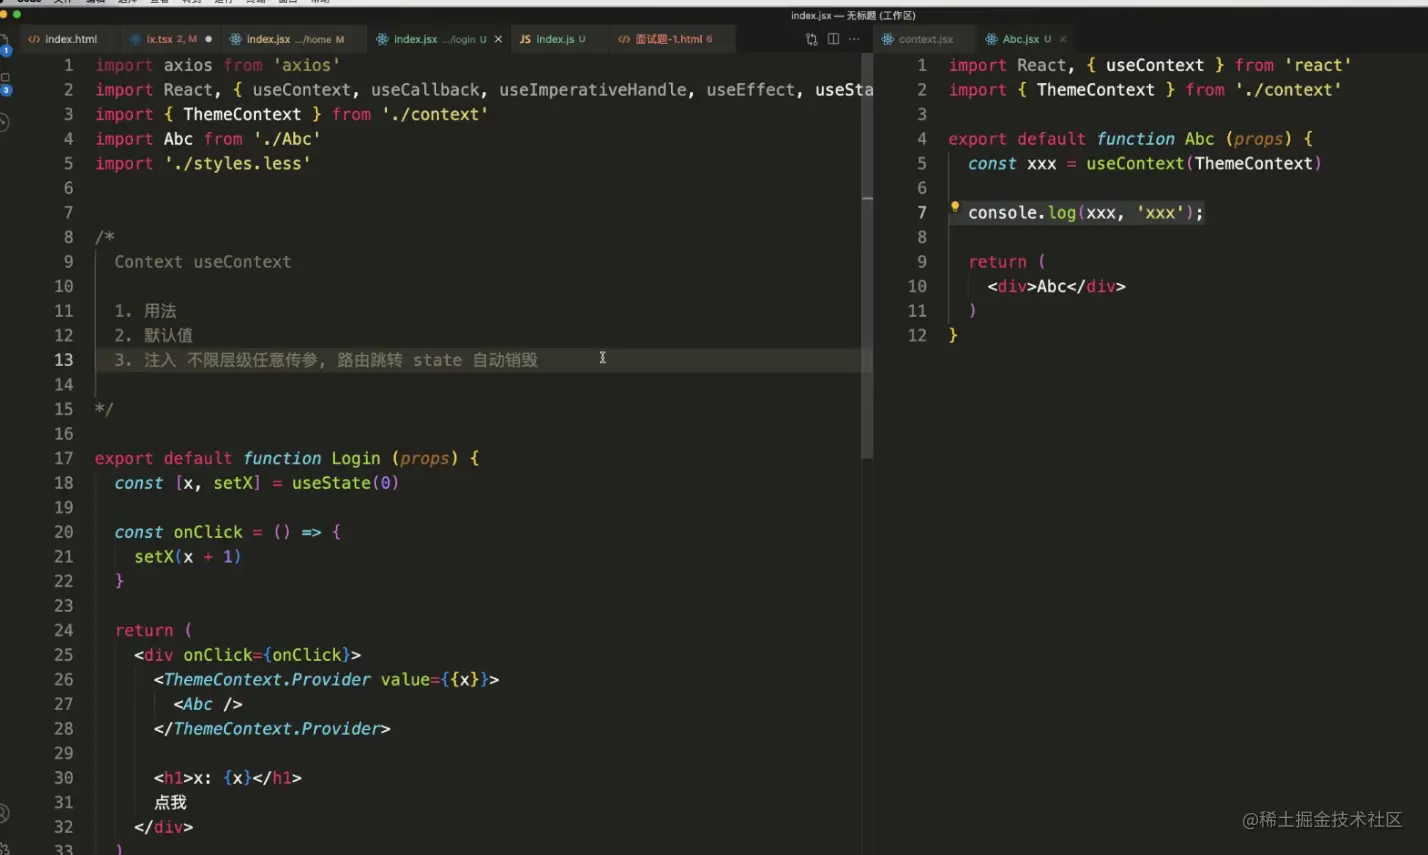1428x855 pixels.
Task: Click the '点我' text on line 31
Action: 170,802
